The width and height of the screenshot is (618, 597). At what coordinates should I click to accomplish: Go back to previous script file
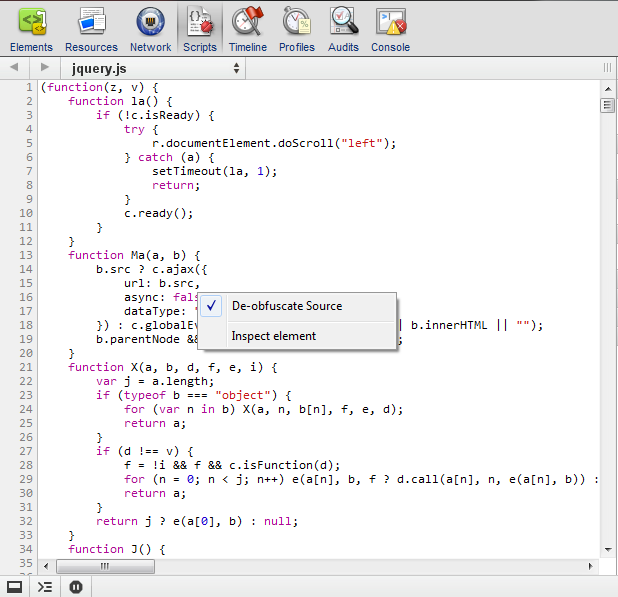pos(14,67)
